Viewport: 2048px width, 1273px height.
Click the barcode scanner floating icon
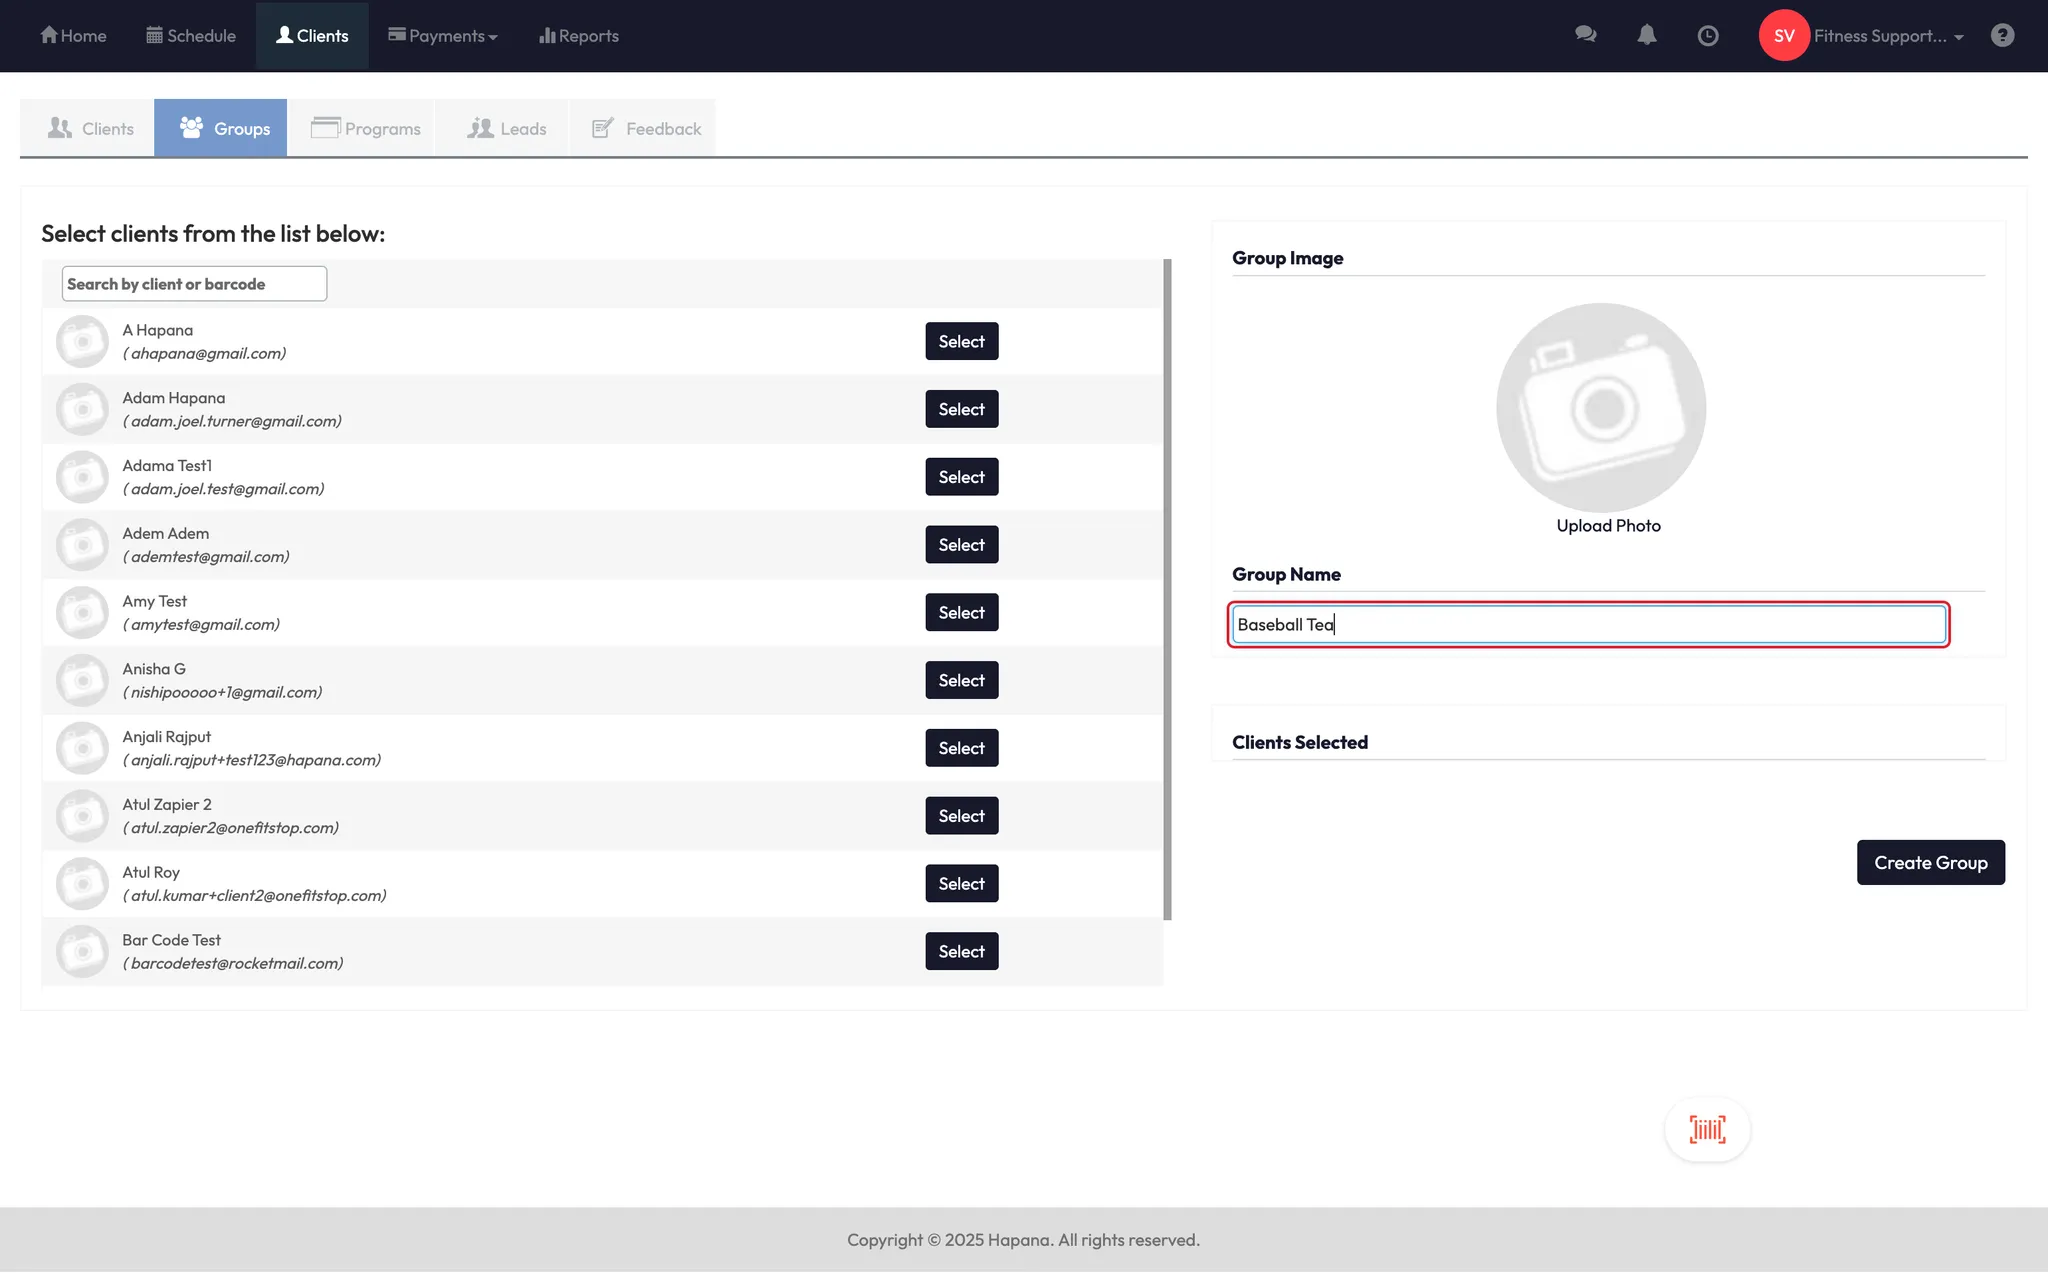click(x=1707, y=1130)
